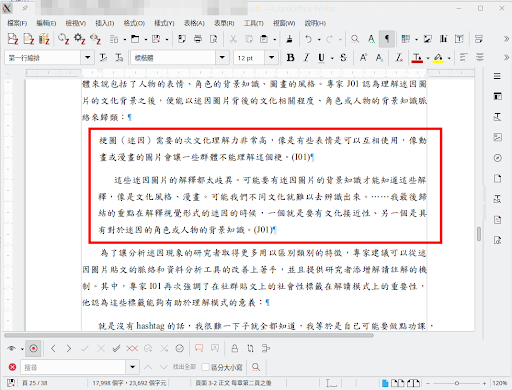Click Zotero Add/Edit Bibliography icon
Screen dimensions: 512x390
[x=44, y=39]
